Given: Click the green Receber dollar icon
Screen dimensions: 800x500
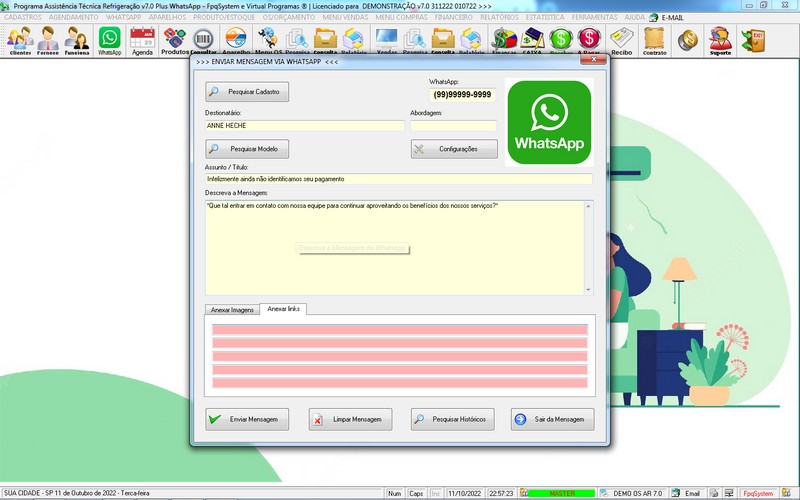Looking at the screenshot, I should (x=561, y=40).
